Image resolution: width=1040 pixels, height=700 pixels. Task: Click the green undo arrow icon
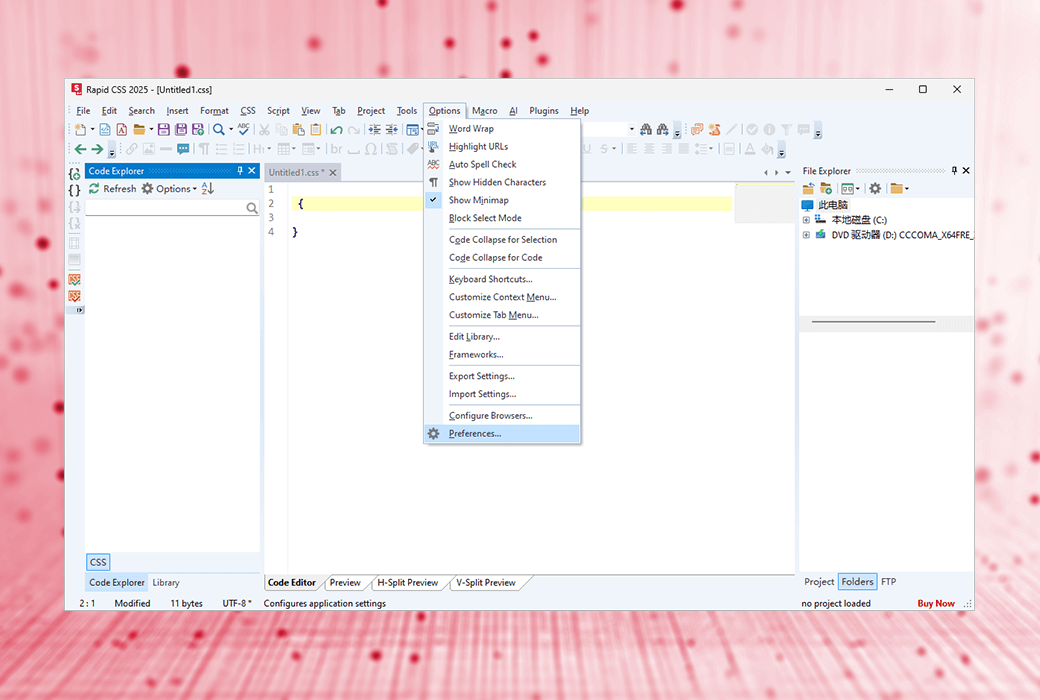pos(337,129)
